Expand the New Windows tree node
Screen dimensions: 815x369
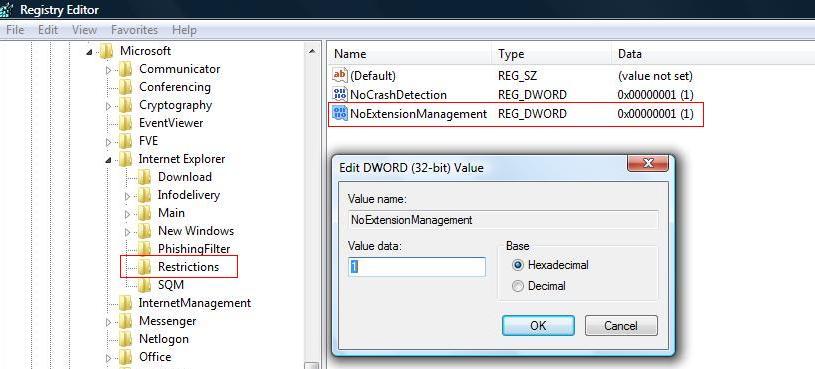pyautogui.click(x=127, y=232)
